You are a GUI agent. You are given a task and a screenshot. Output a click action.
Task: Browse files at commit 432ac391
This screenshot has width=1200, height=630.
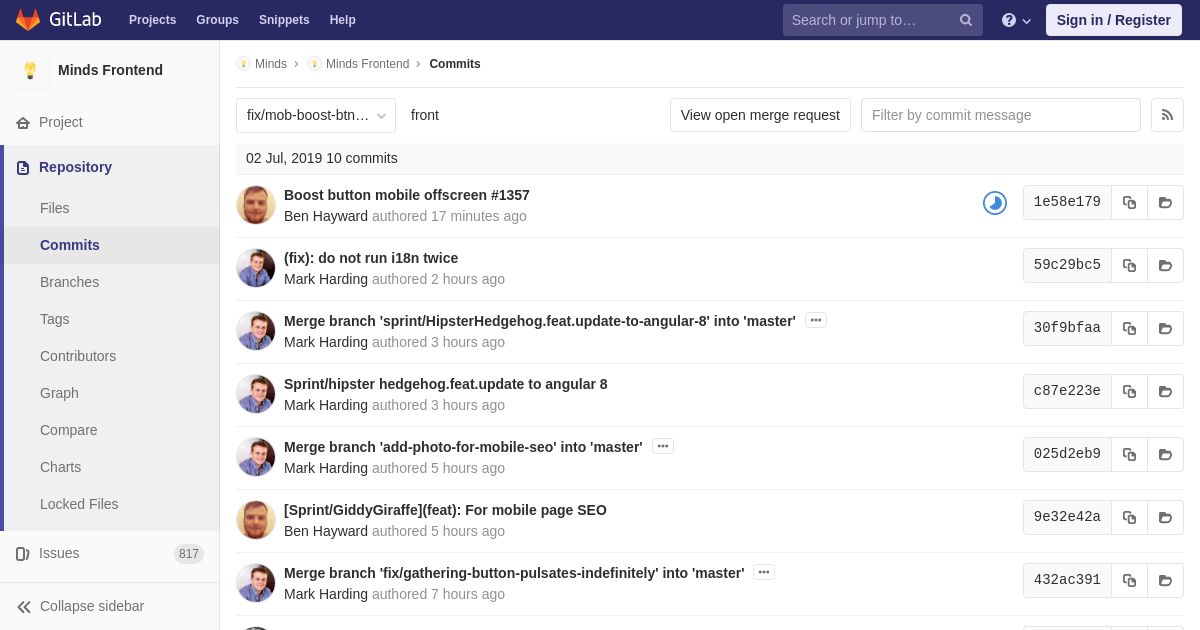point(1165,580)
